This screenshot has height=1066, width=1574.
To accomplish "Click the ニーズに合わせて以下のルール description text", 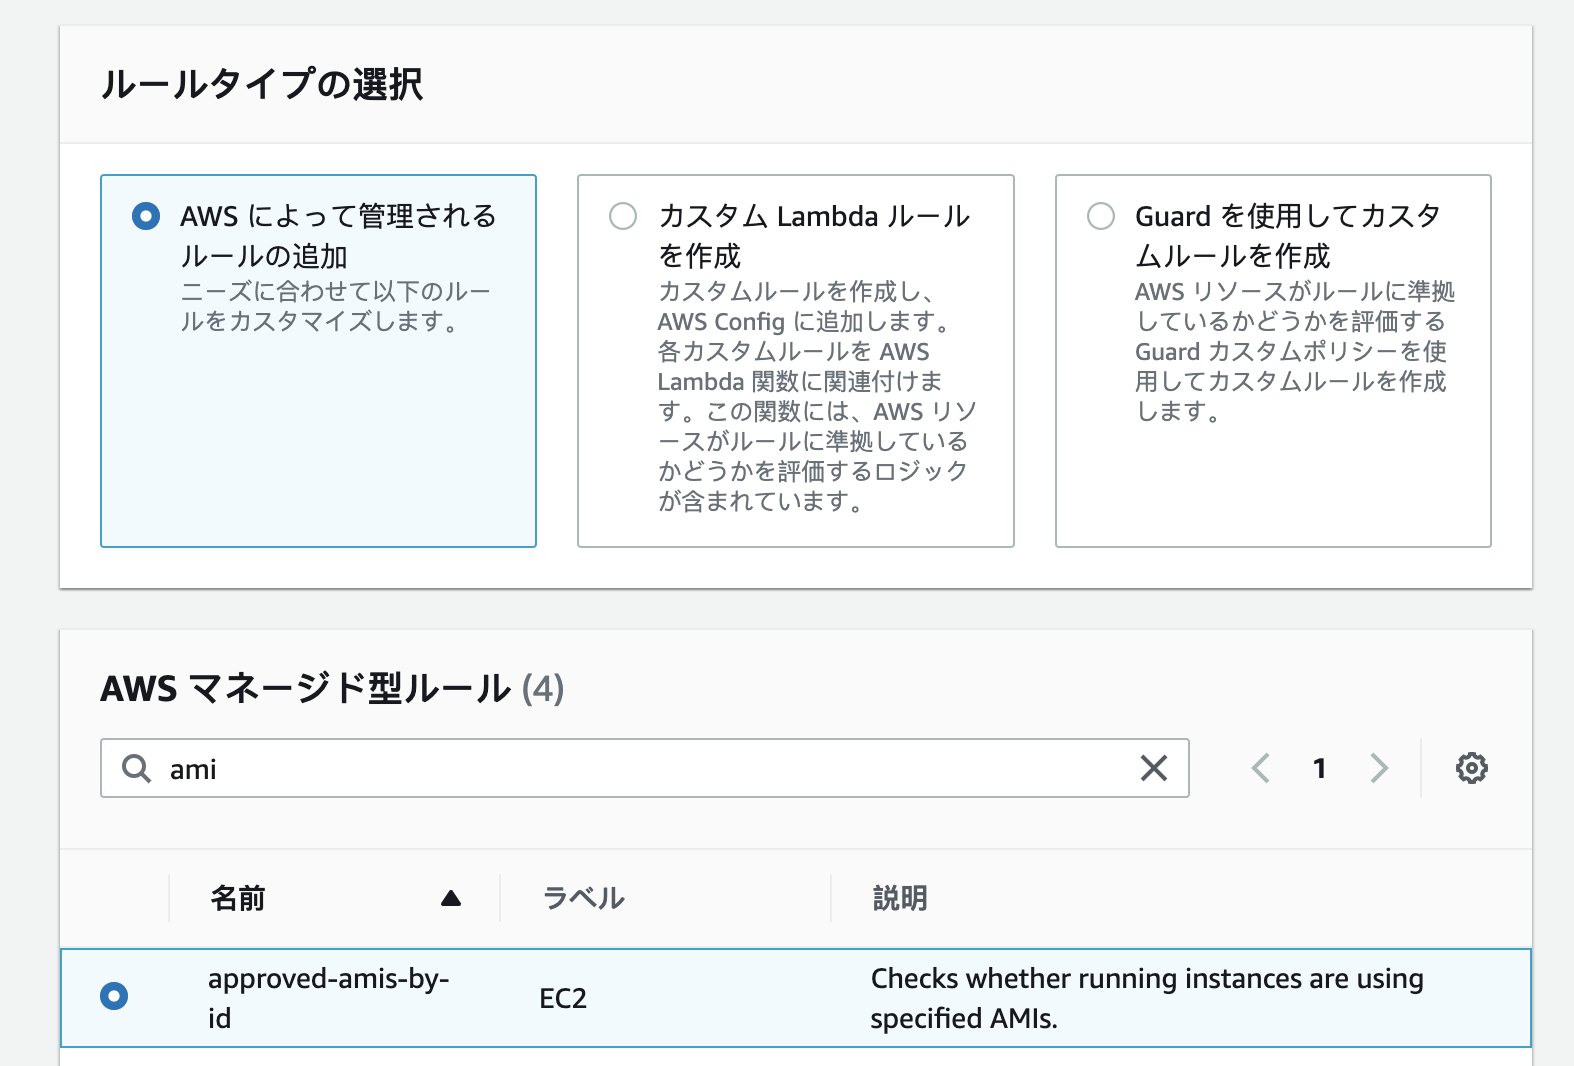I will pos(335,306).
